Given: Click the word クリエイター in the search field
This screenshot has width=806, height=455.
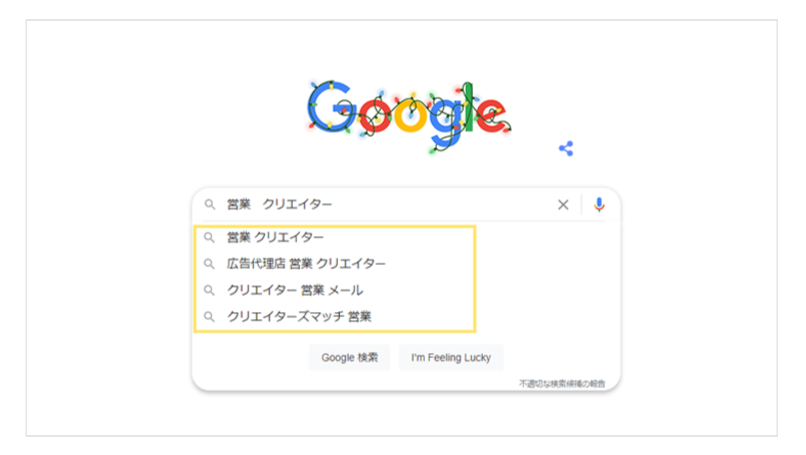Looking at the screenshot, I should click(297, 205).
